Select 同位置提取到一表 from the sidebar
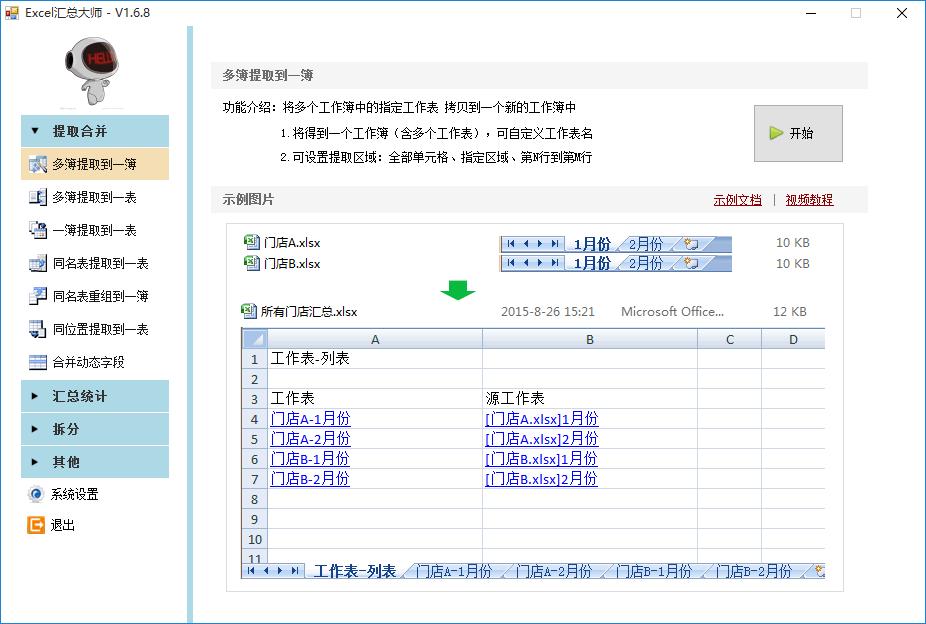This screenshot has width=926, height=624. point(95,329)
